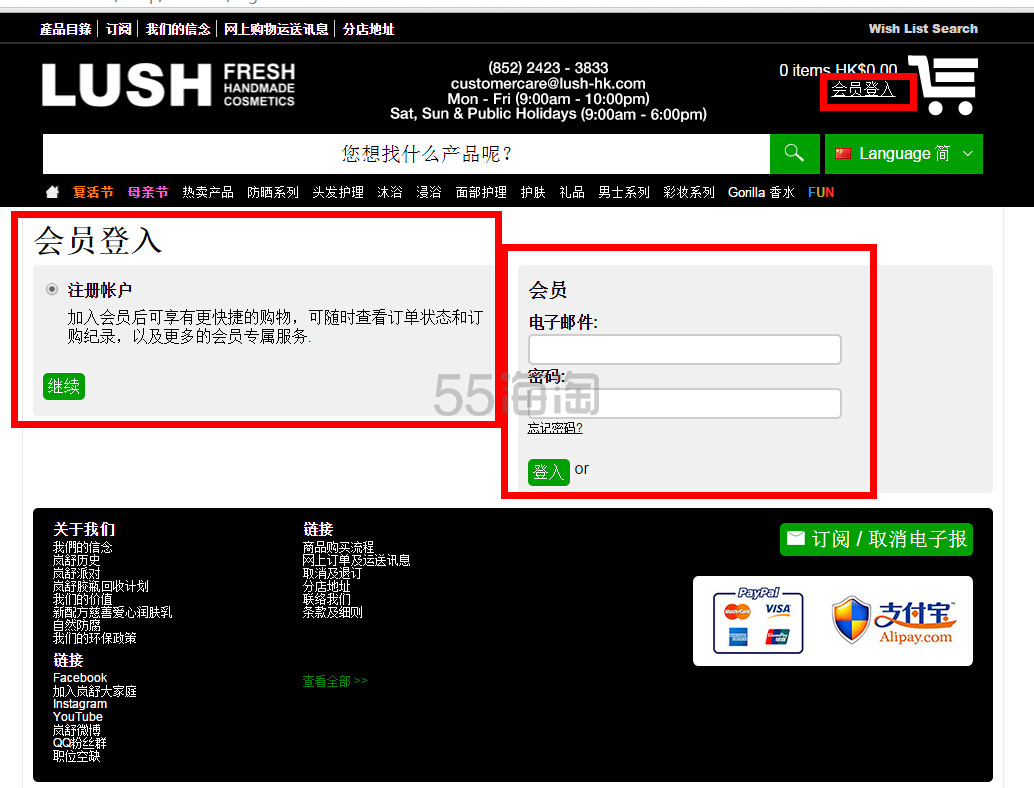Focus the product search field
Screen dimensions: 1034x788
point(406,154)
